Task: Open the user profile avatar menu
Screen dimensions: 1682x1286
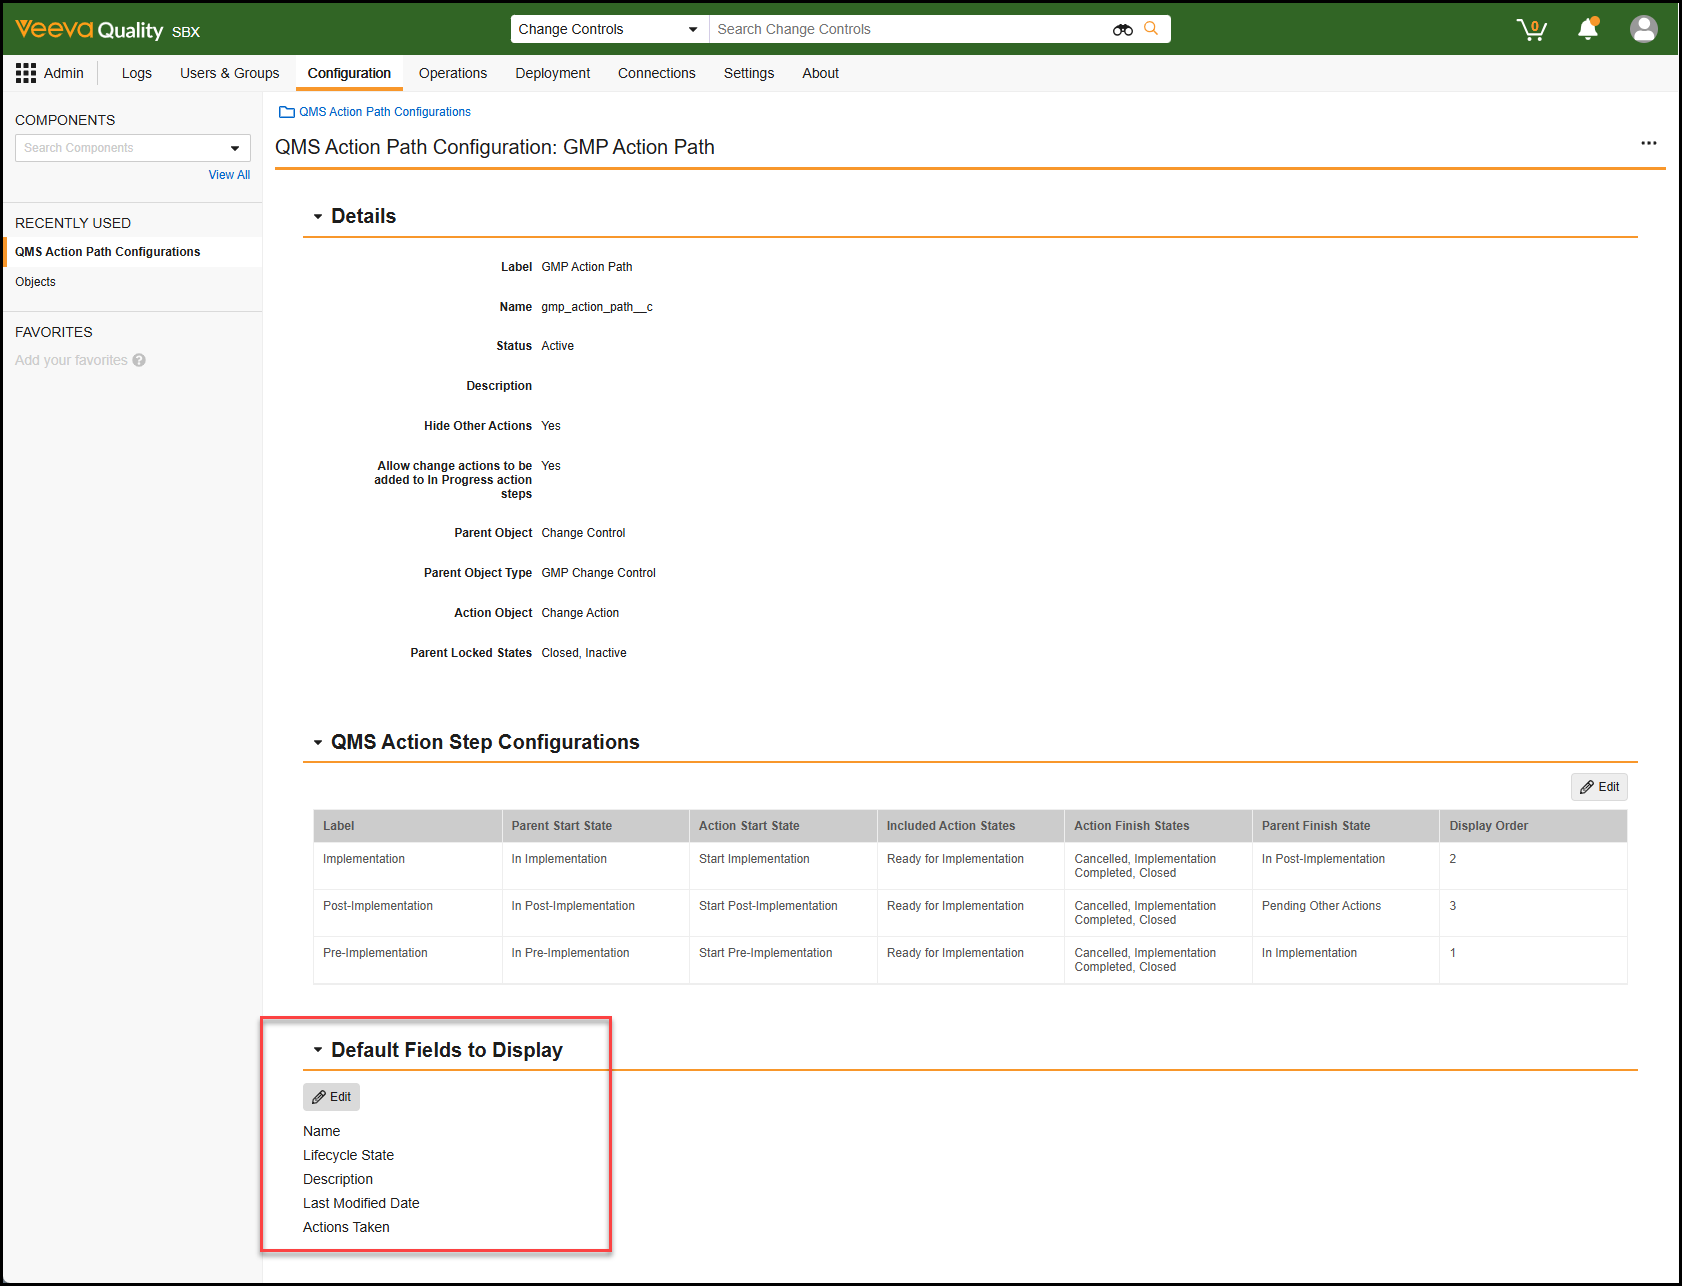Action: 1643,29
